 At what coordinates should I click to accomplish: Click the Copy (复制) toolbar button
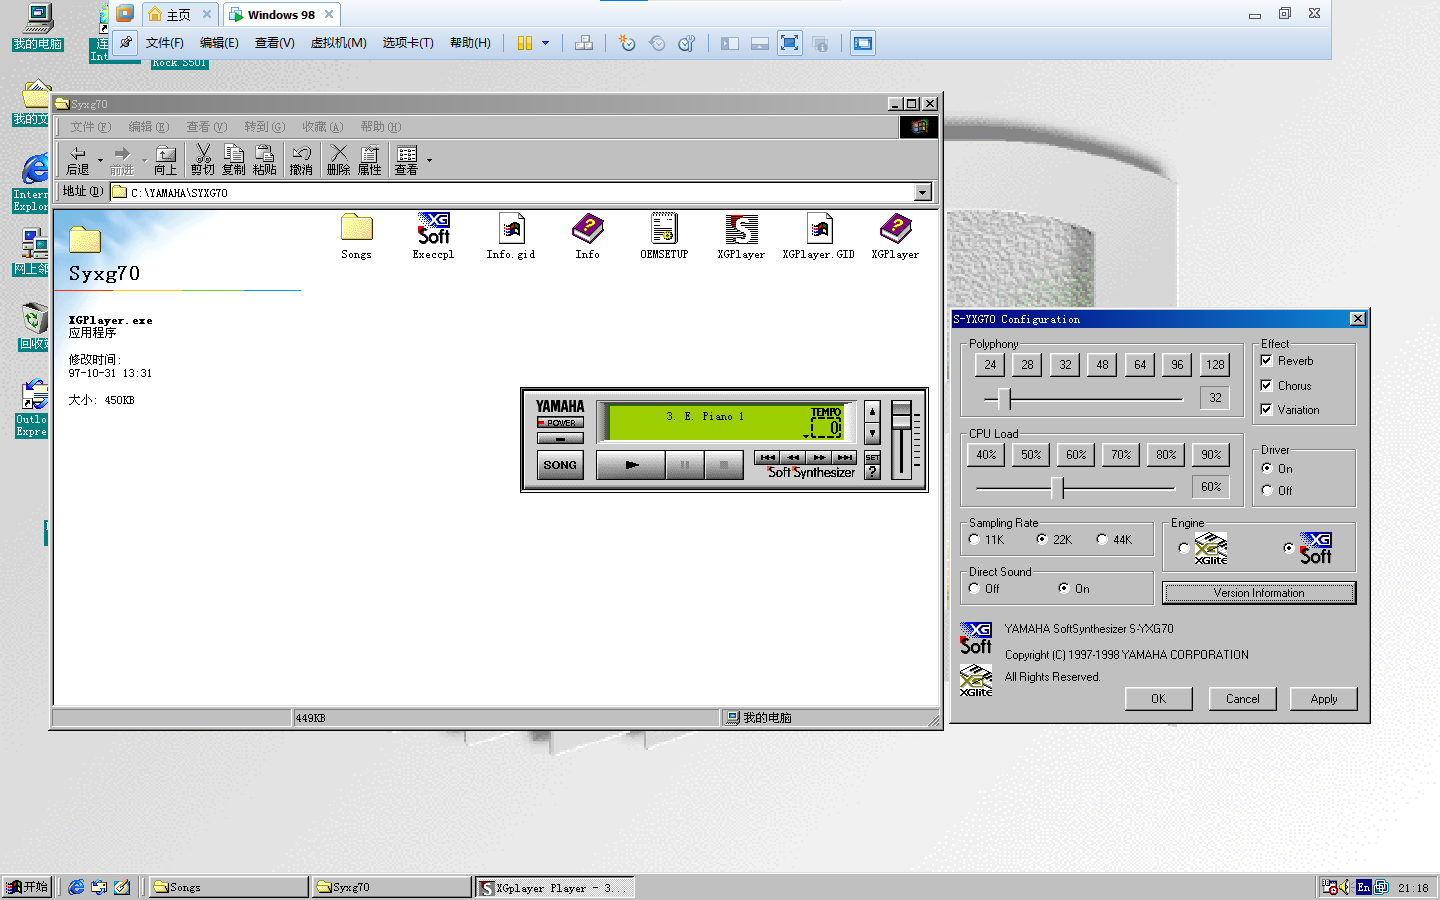[234, 160]
